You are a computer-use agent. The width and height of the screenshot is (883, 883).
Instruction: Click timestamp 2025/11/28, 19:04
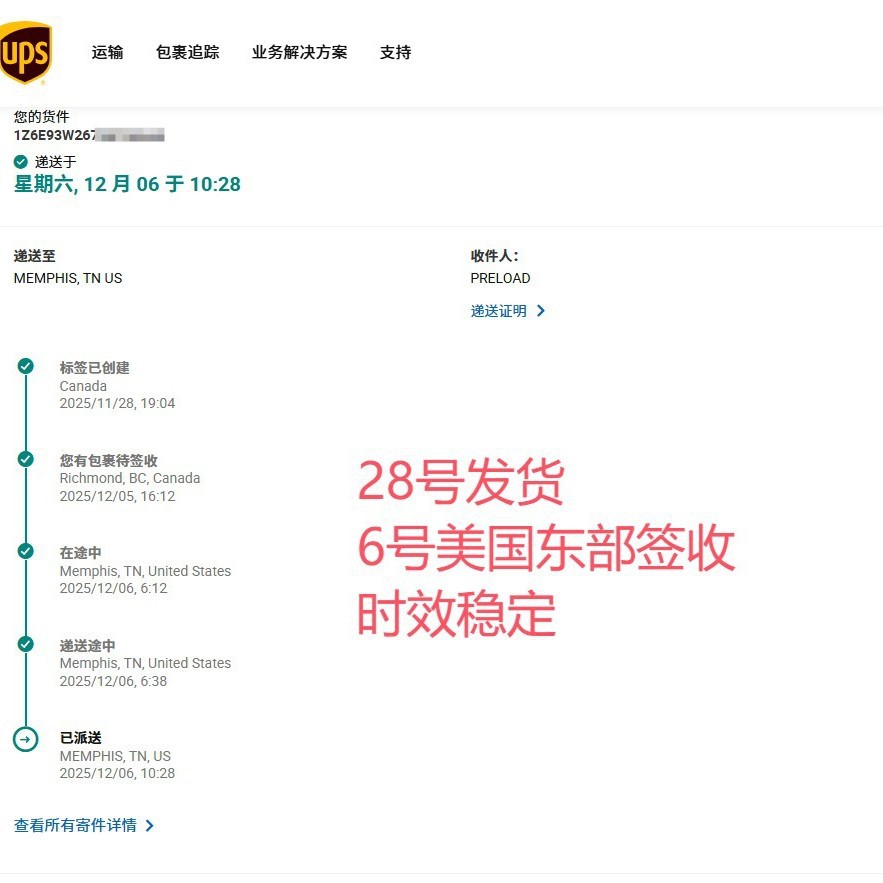117,403
